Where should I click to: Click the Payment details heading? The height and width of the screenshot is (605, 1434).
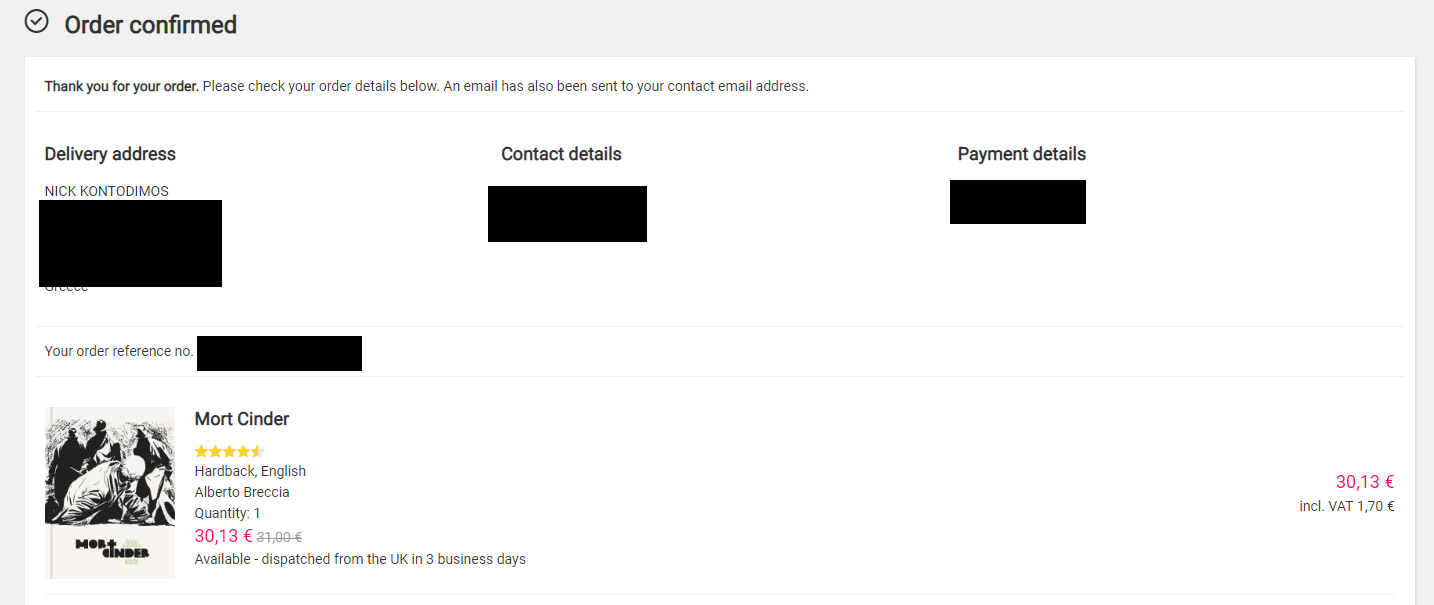click(1022, 154)
